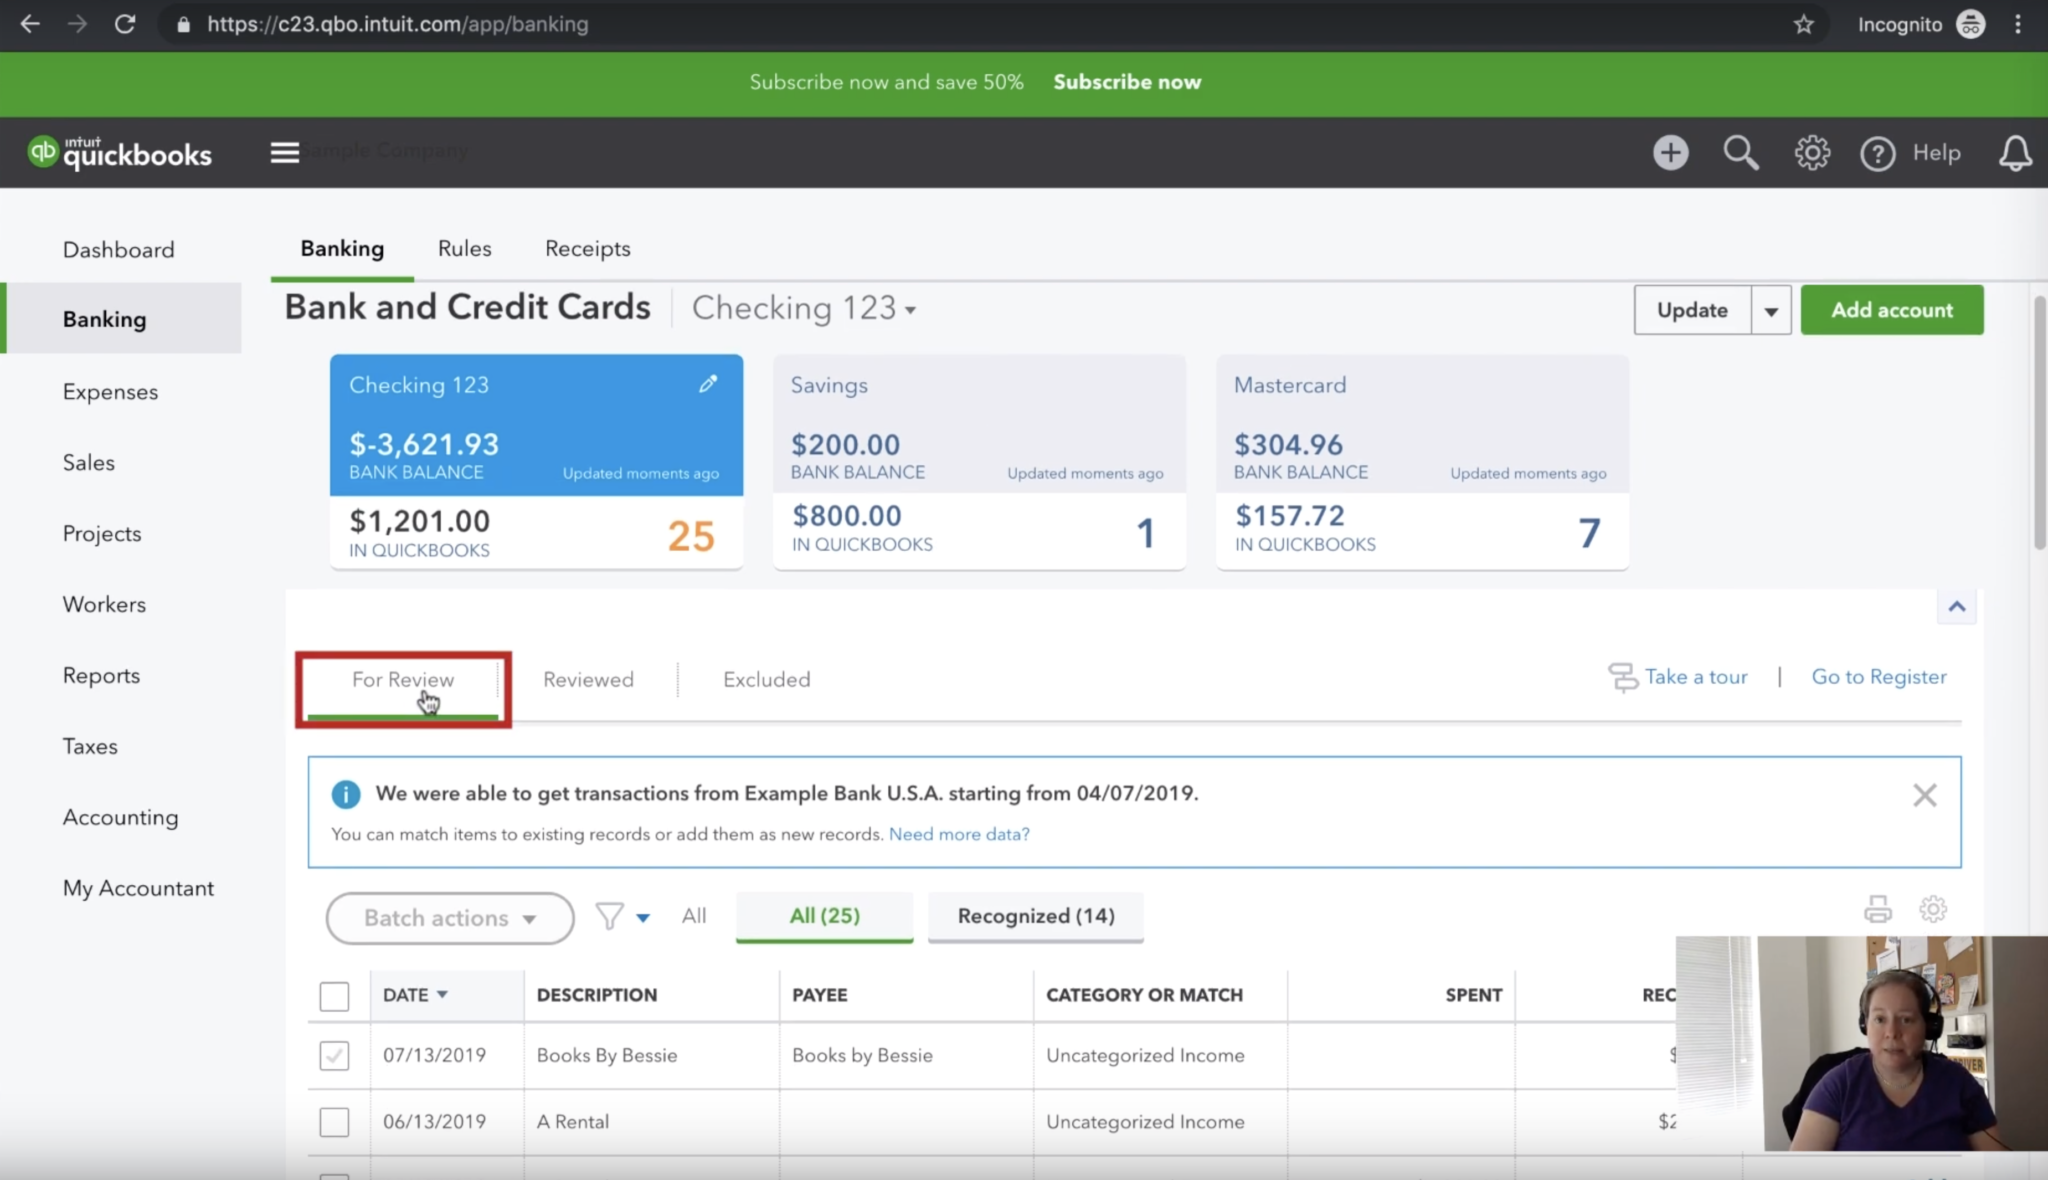
Task: Open the Go to Register link
Action: click(x=1879, y=677)
